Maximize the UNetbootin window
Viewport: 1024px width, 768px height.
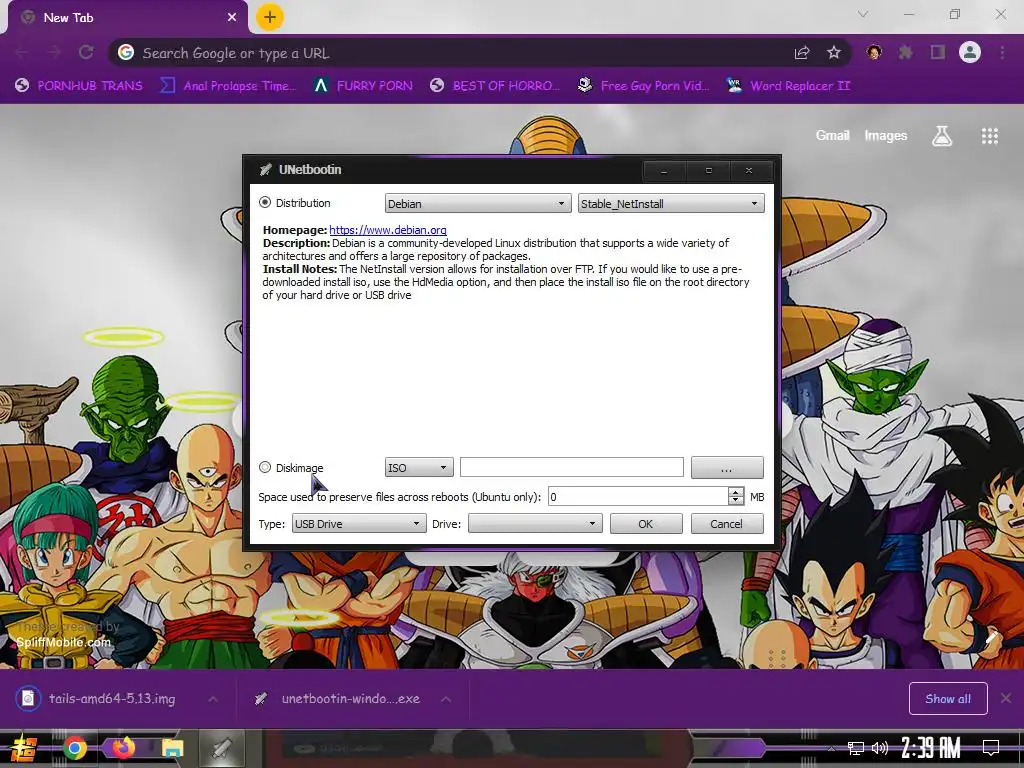[x=709, y=170]
